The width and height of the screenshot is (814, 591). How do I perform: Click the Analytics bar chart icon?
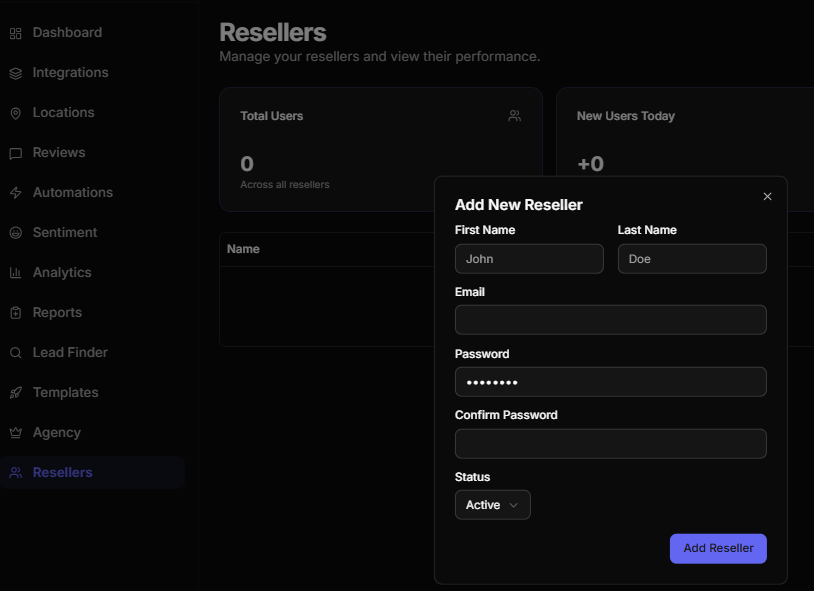pyautogui.click(x=15, y=273)
